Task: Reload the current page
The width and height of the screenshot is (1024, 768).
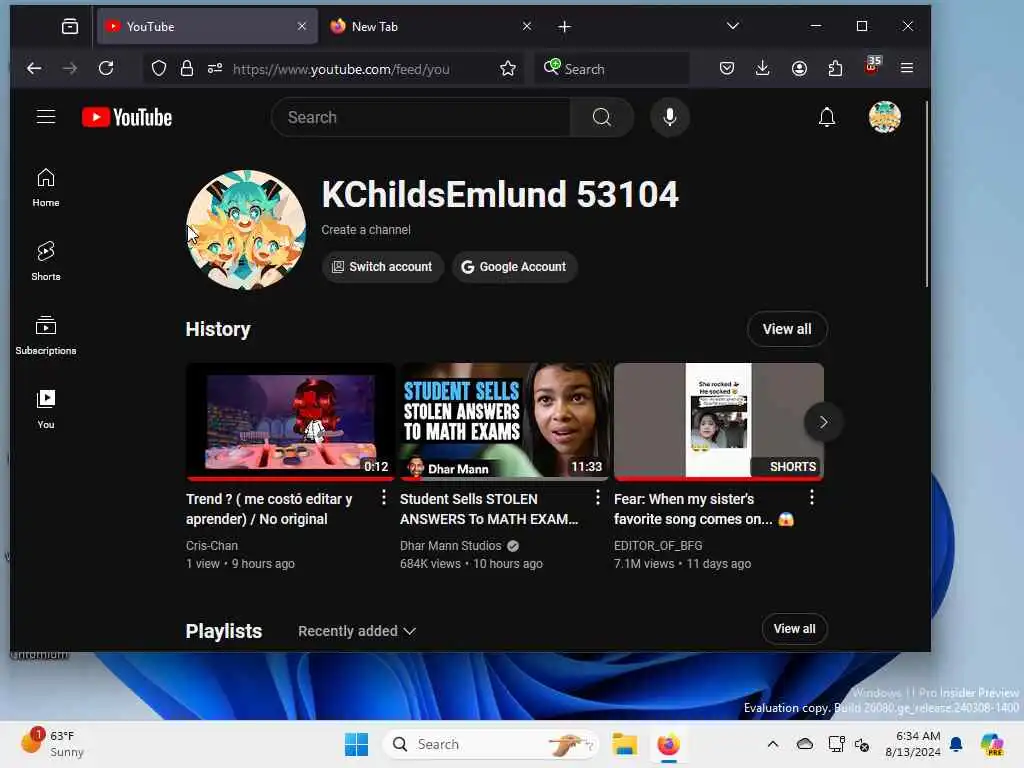Action: coord(106,68)
